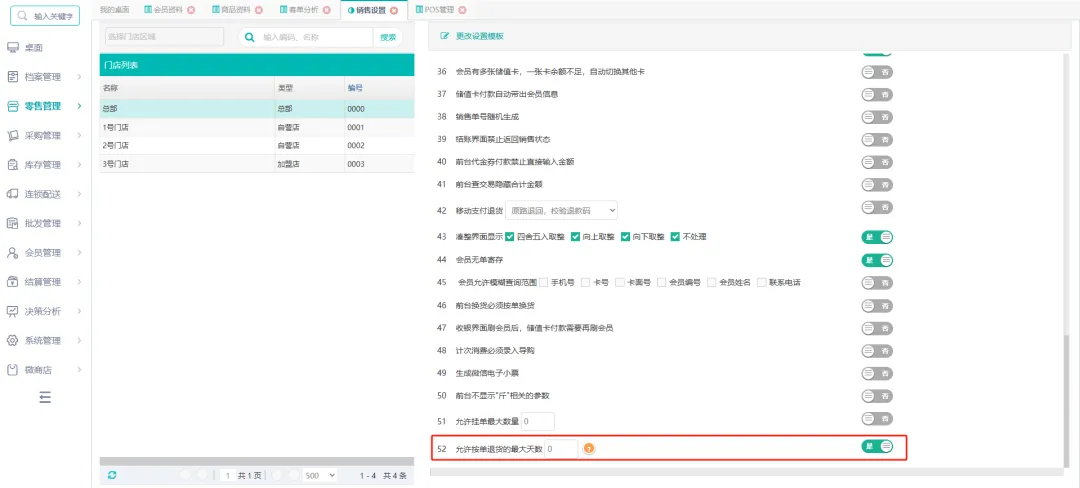Expand 连锁配送 with its chevron
The height and width of the screenshot is (488, 1080).
coord(80,194)
